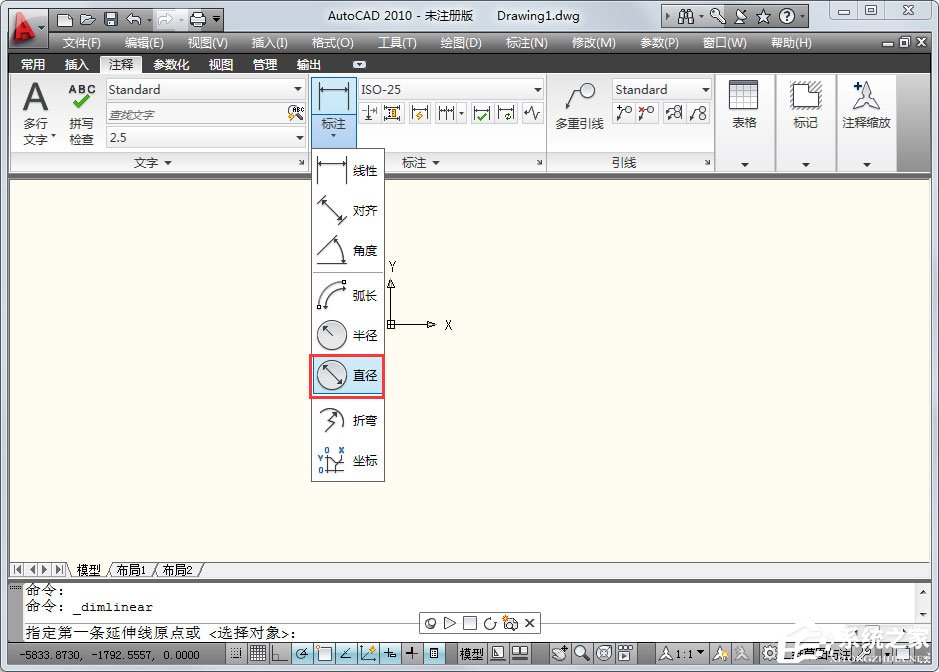Toggle grid display in status bar
The height and width of the screenshot is (672, 939).
257,653
